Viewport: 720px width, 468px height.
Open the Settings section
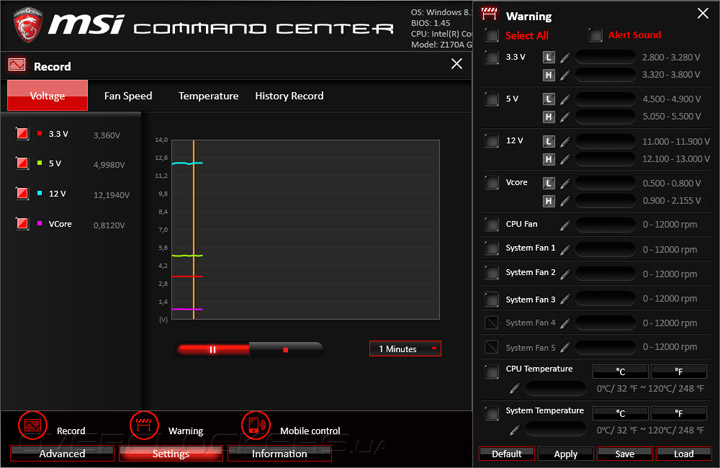[x=171, y=453]
